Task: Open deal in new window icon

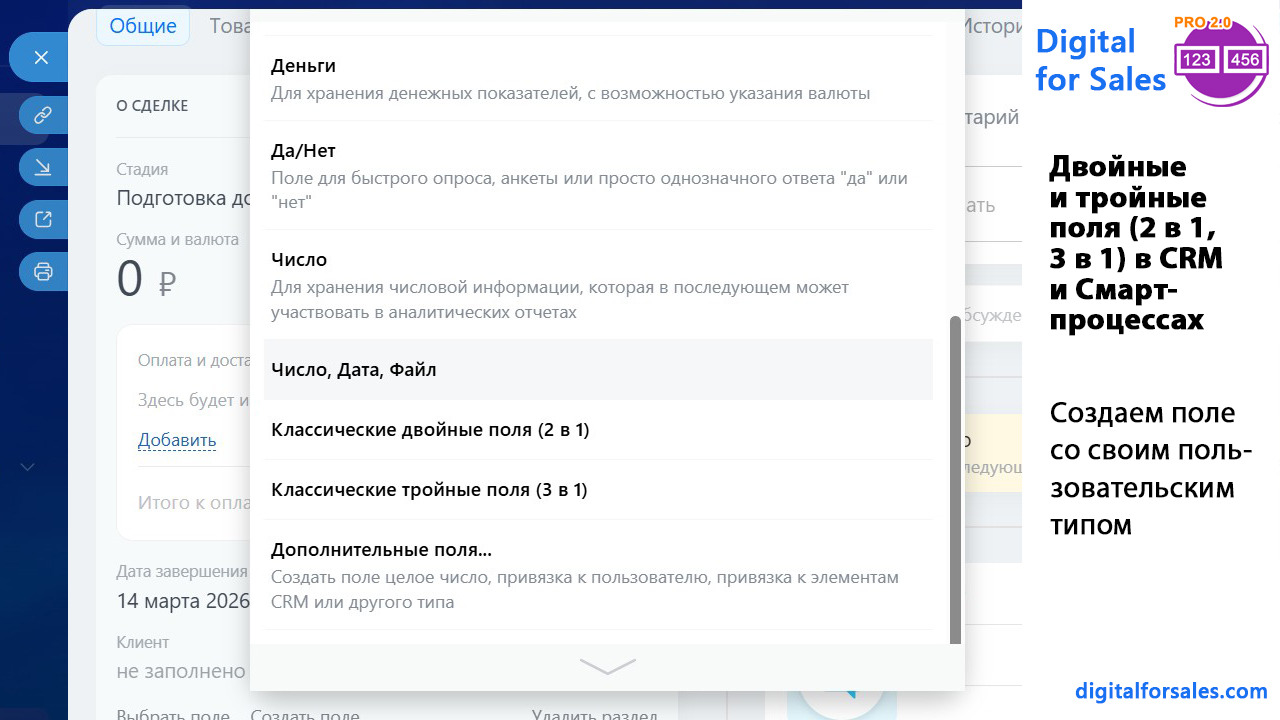Action: (42, 219)
